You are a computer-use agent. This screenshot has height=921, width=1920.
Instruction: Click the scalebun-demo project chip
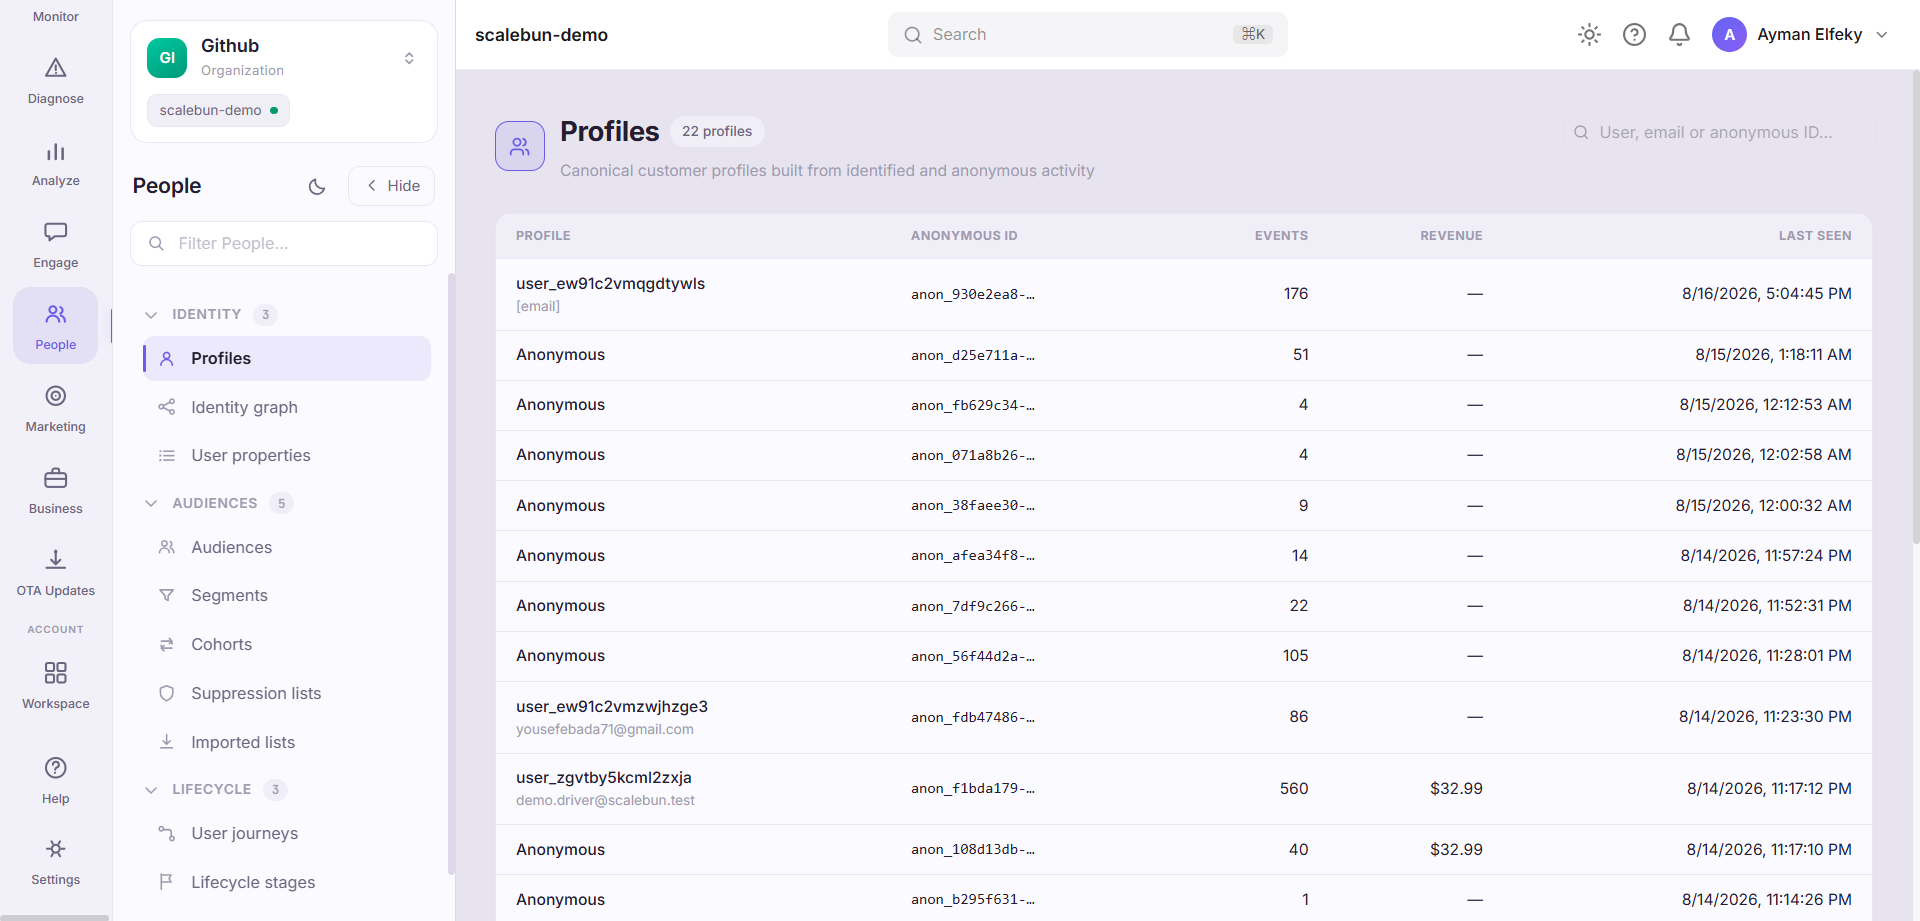[x=218, y=110]
